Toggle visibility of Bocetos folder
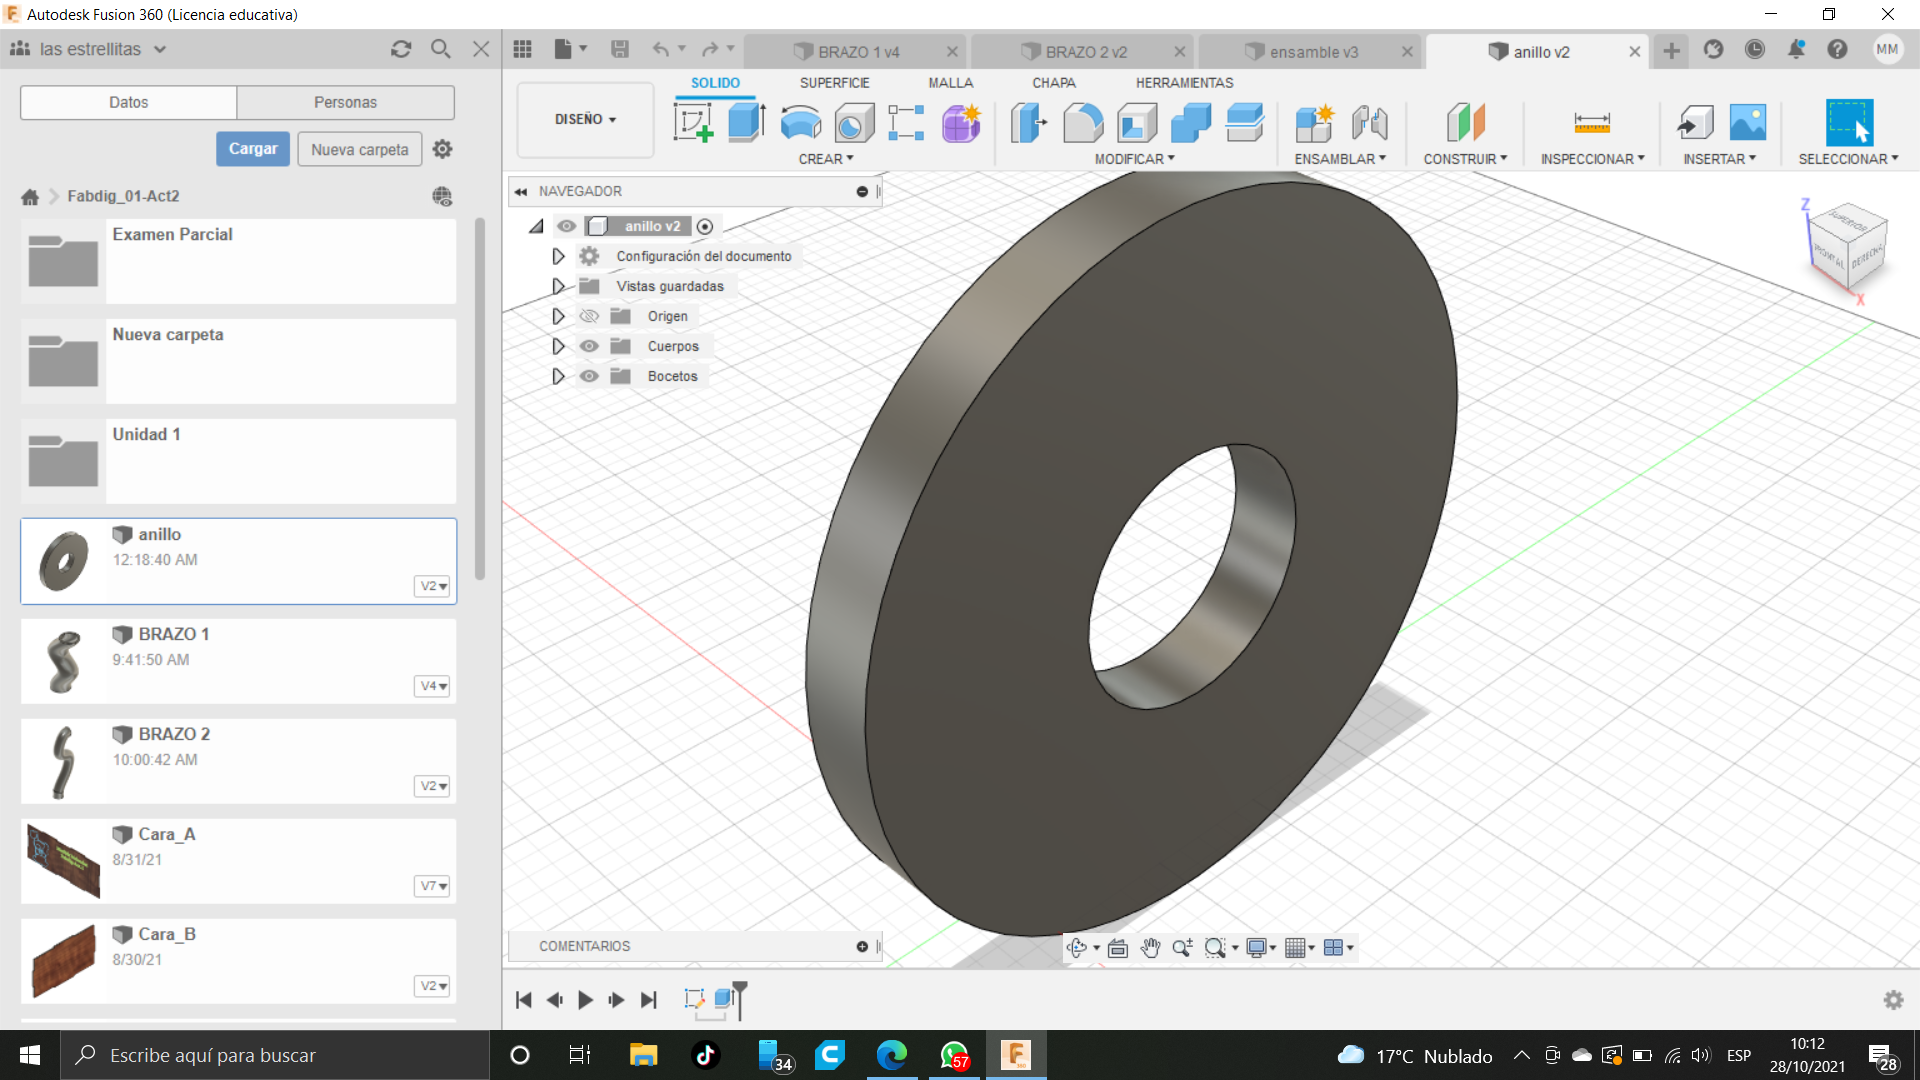1920x1080 pixels. pos(589,376)
